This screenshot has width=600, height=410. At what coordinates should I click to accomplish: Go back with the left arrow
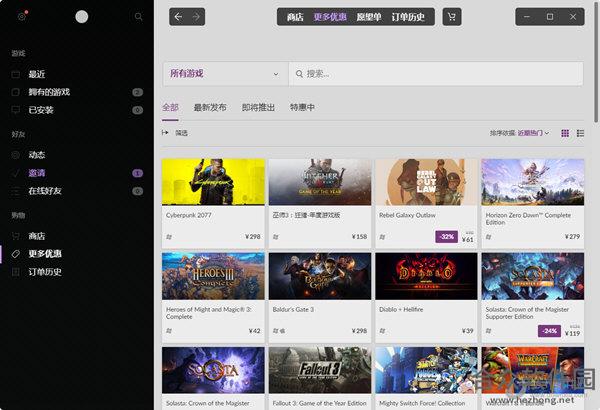coord(178,17)
